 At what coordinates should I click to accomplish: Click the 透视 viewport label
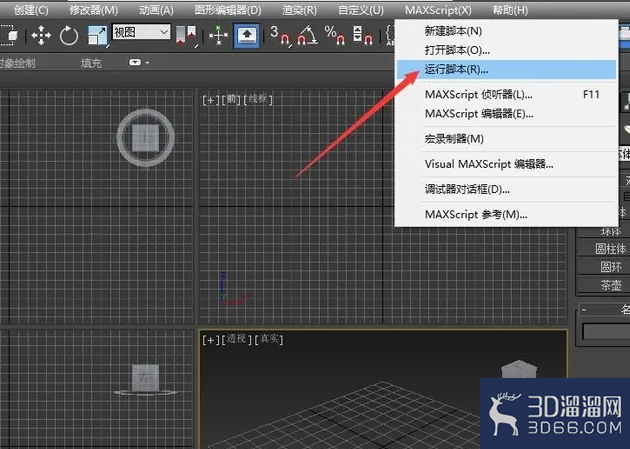236,339
